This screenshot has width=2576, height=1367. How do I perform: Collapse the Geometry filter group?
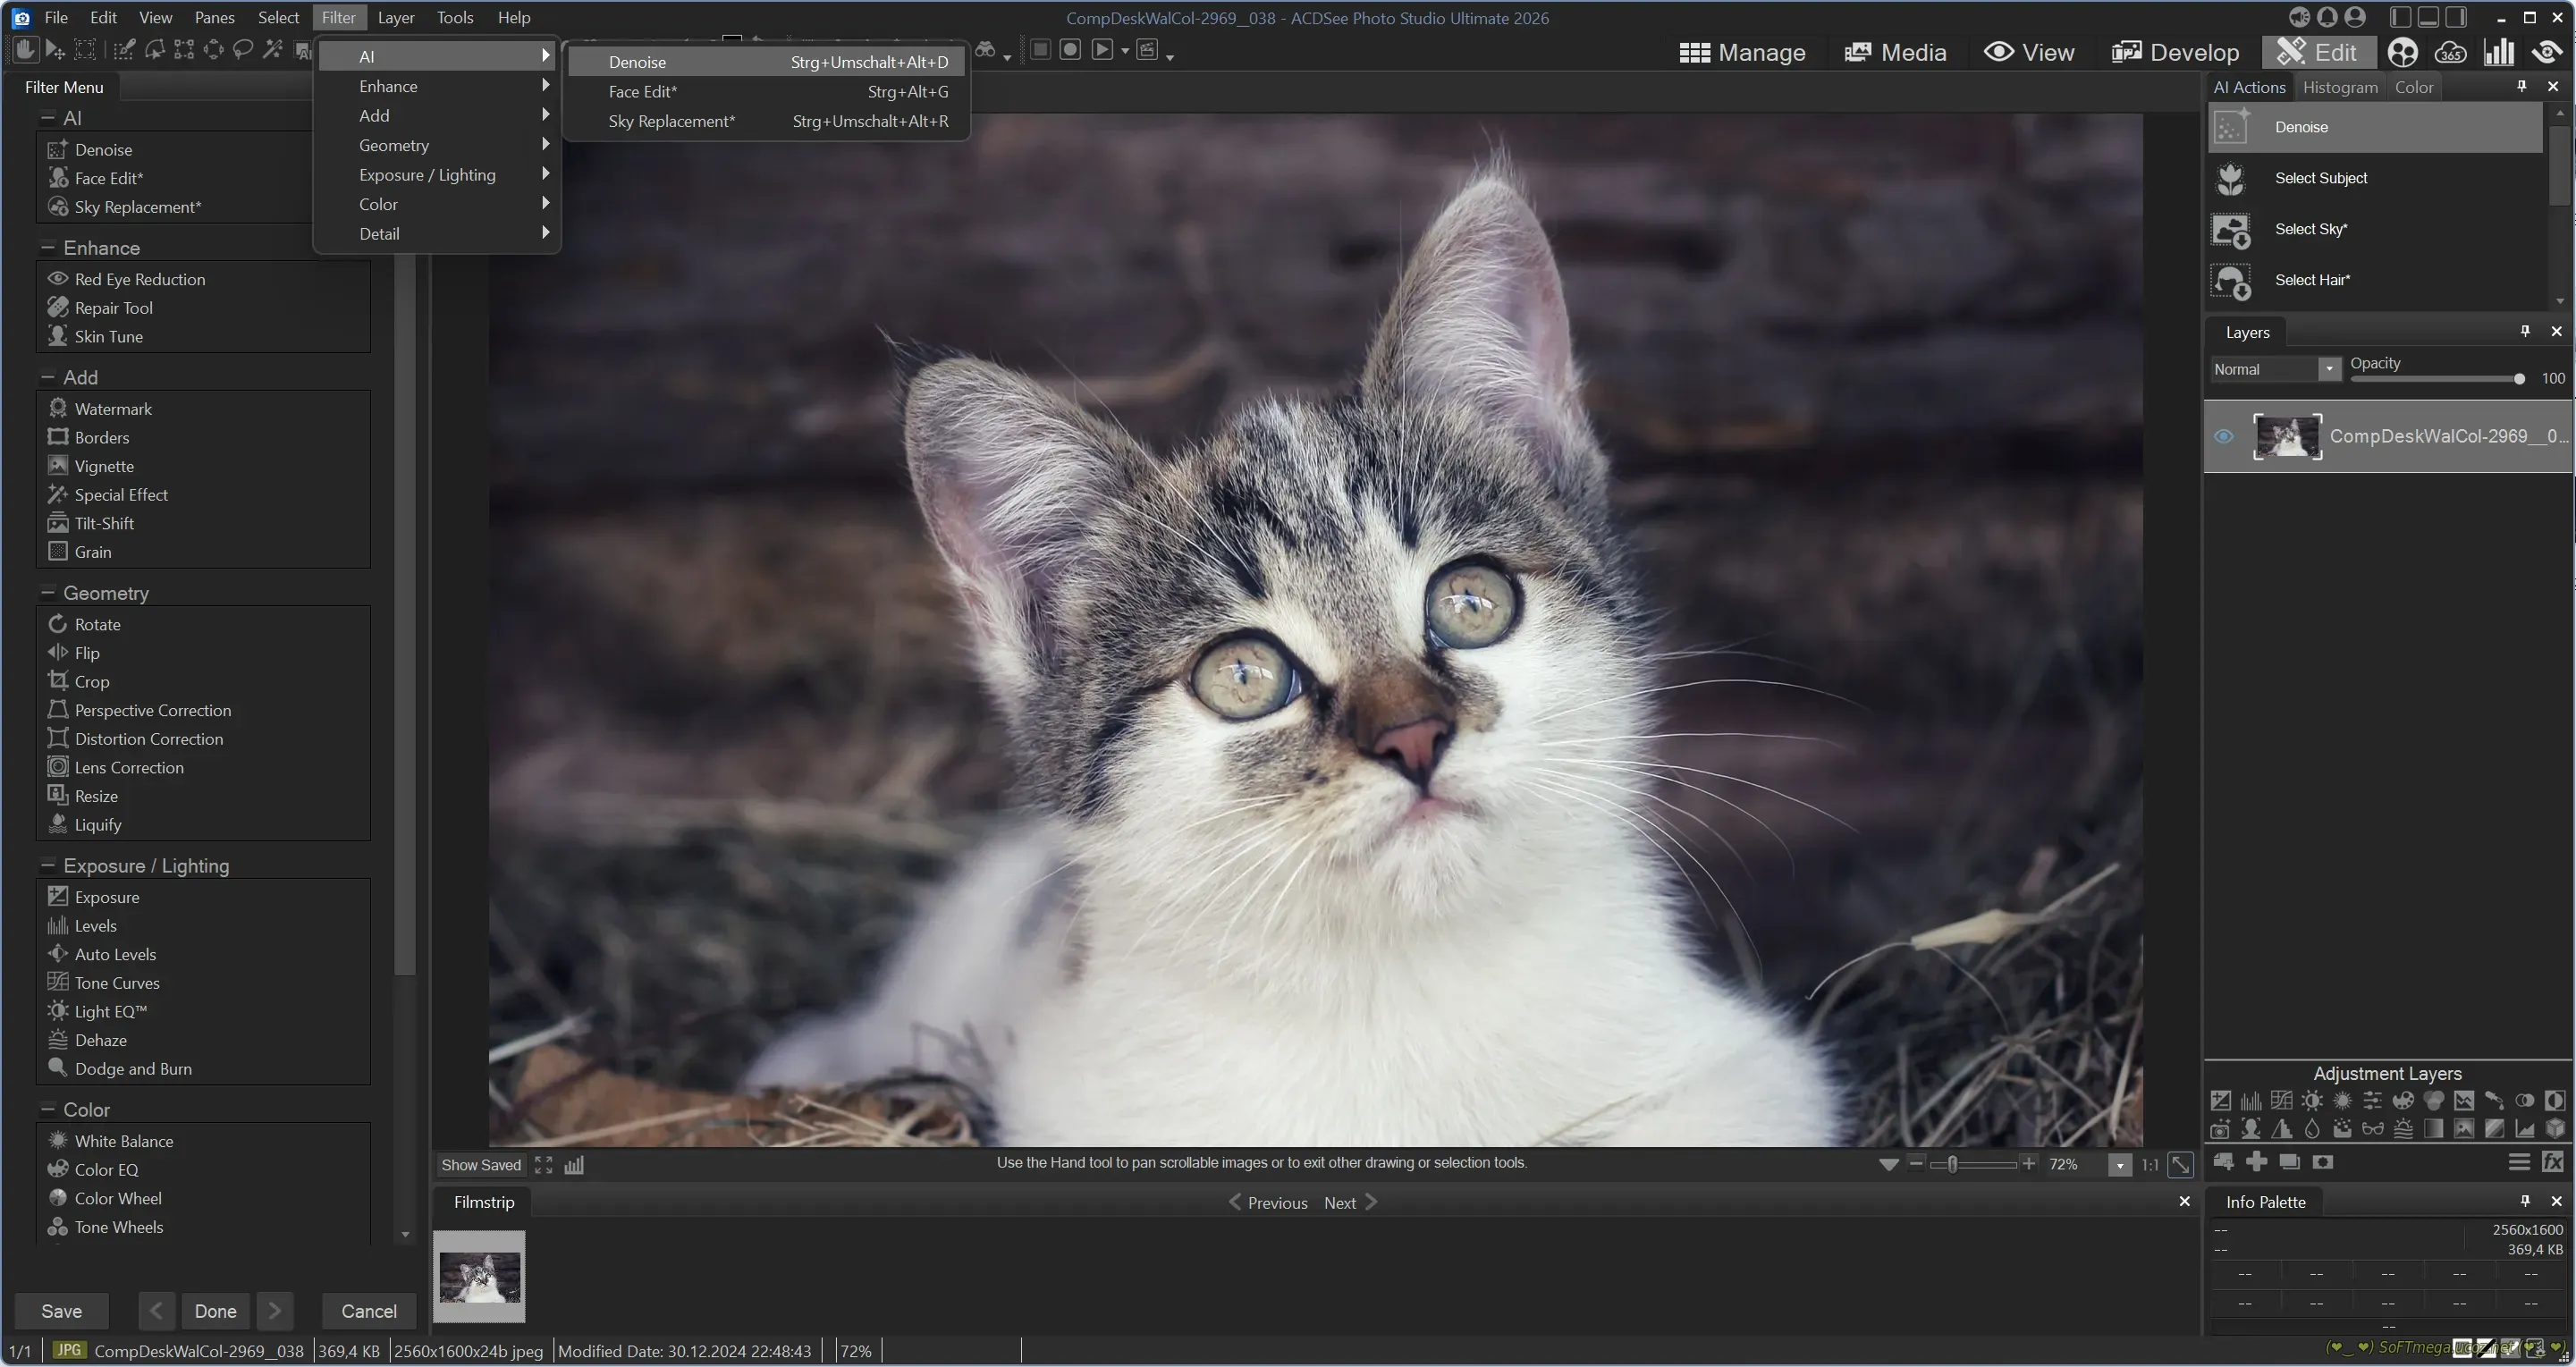tap(47, 593)
